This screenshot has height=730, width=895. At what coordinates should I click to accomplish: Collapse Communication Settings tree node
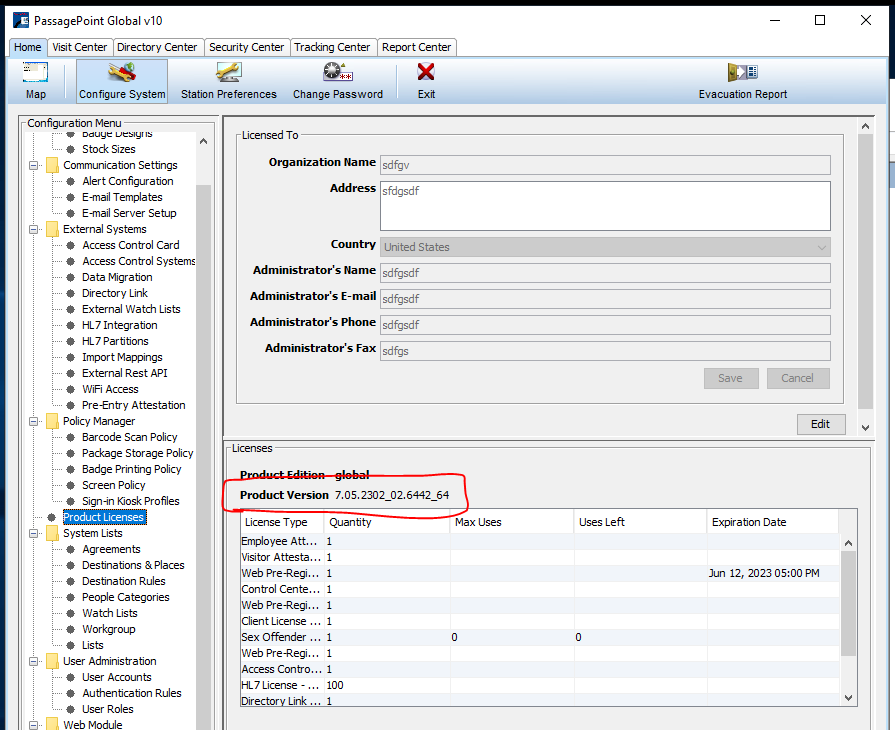34,166
